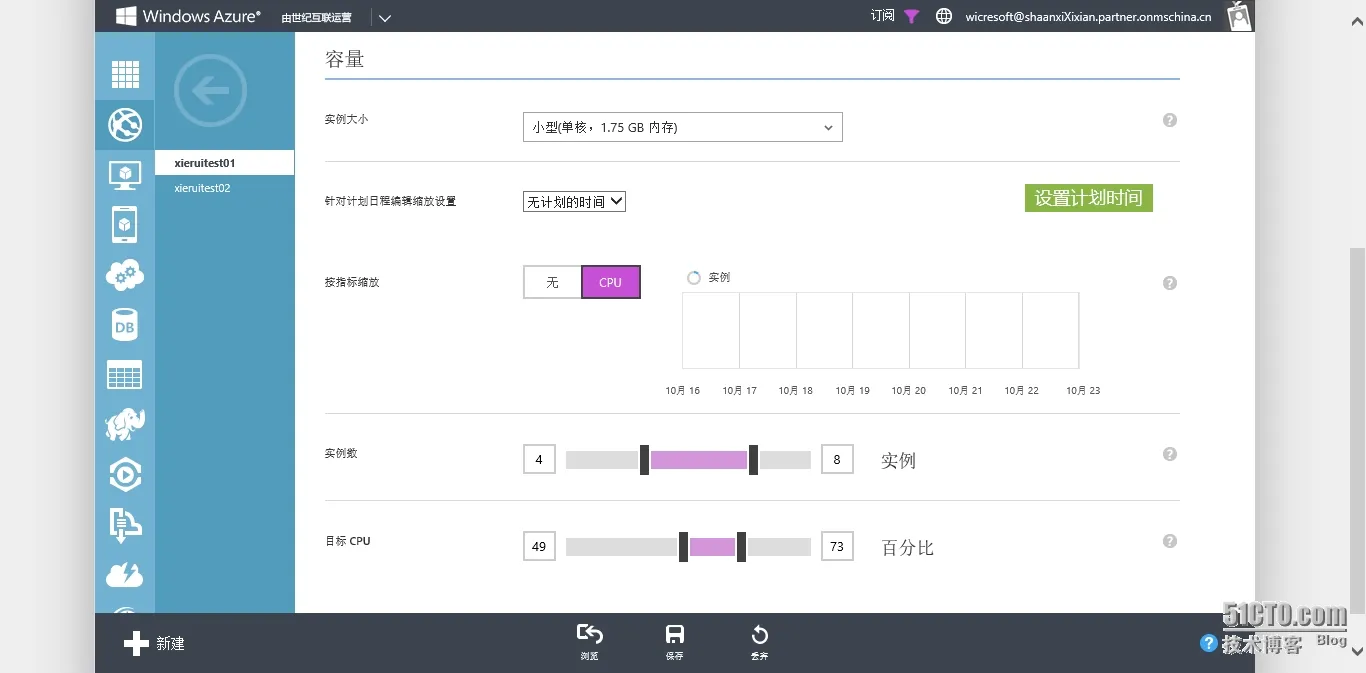The image size is (1366, 673).
Task: Open the language globe icon
Action: [943, 16]
